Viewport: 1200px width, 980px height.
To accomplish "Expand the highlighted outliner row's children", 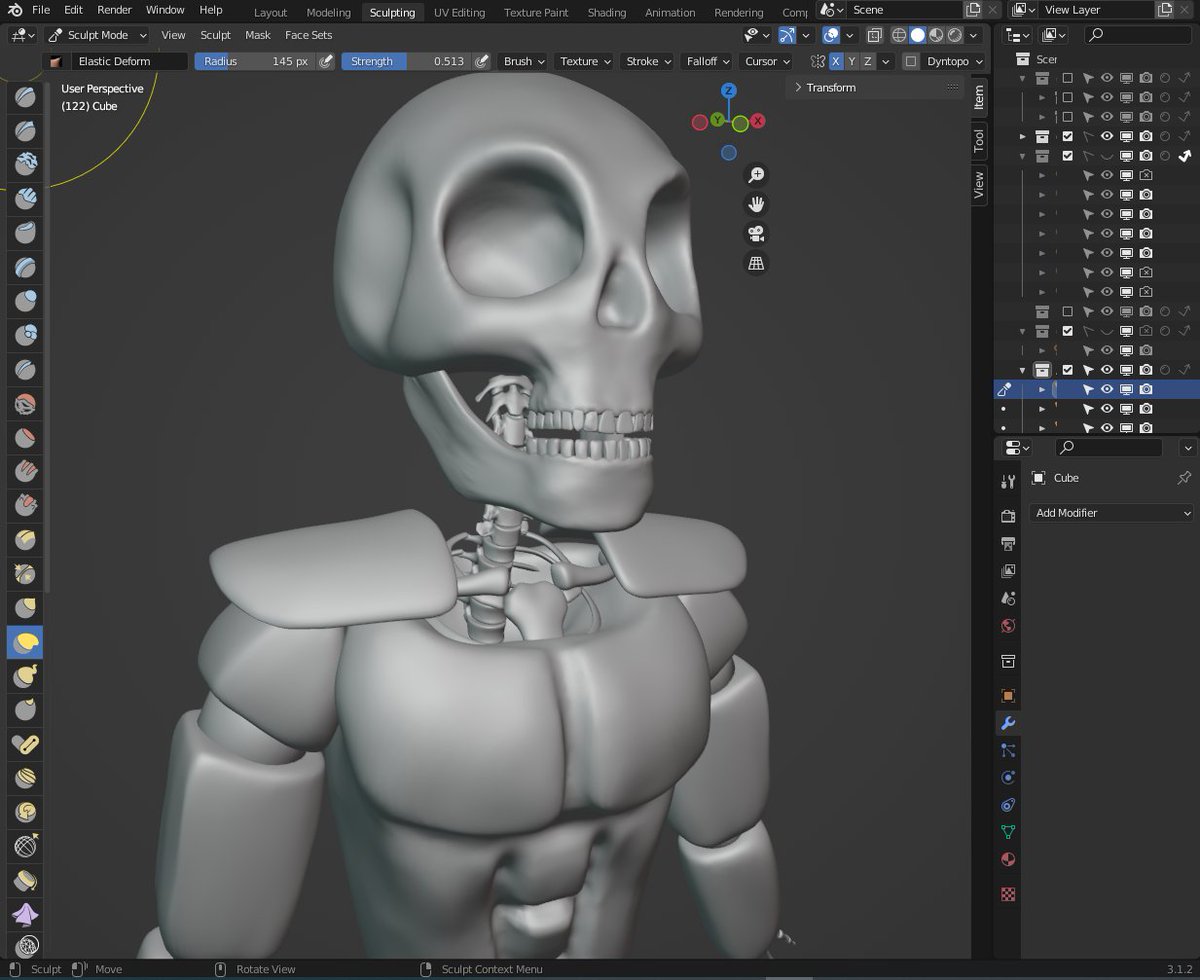I will 1042,389.
